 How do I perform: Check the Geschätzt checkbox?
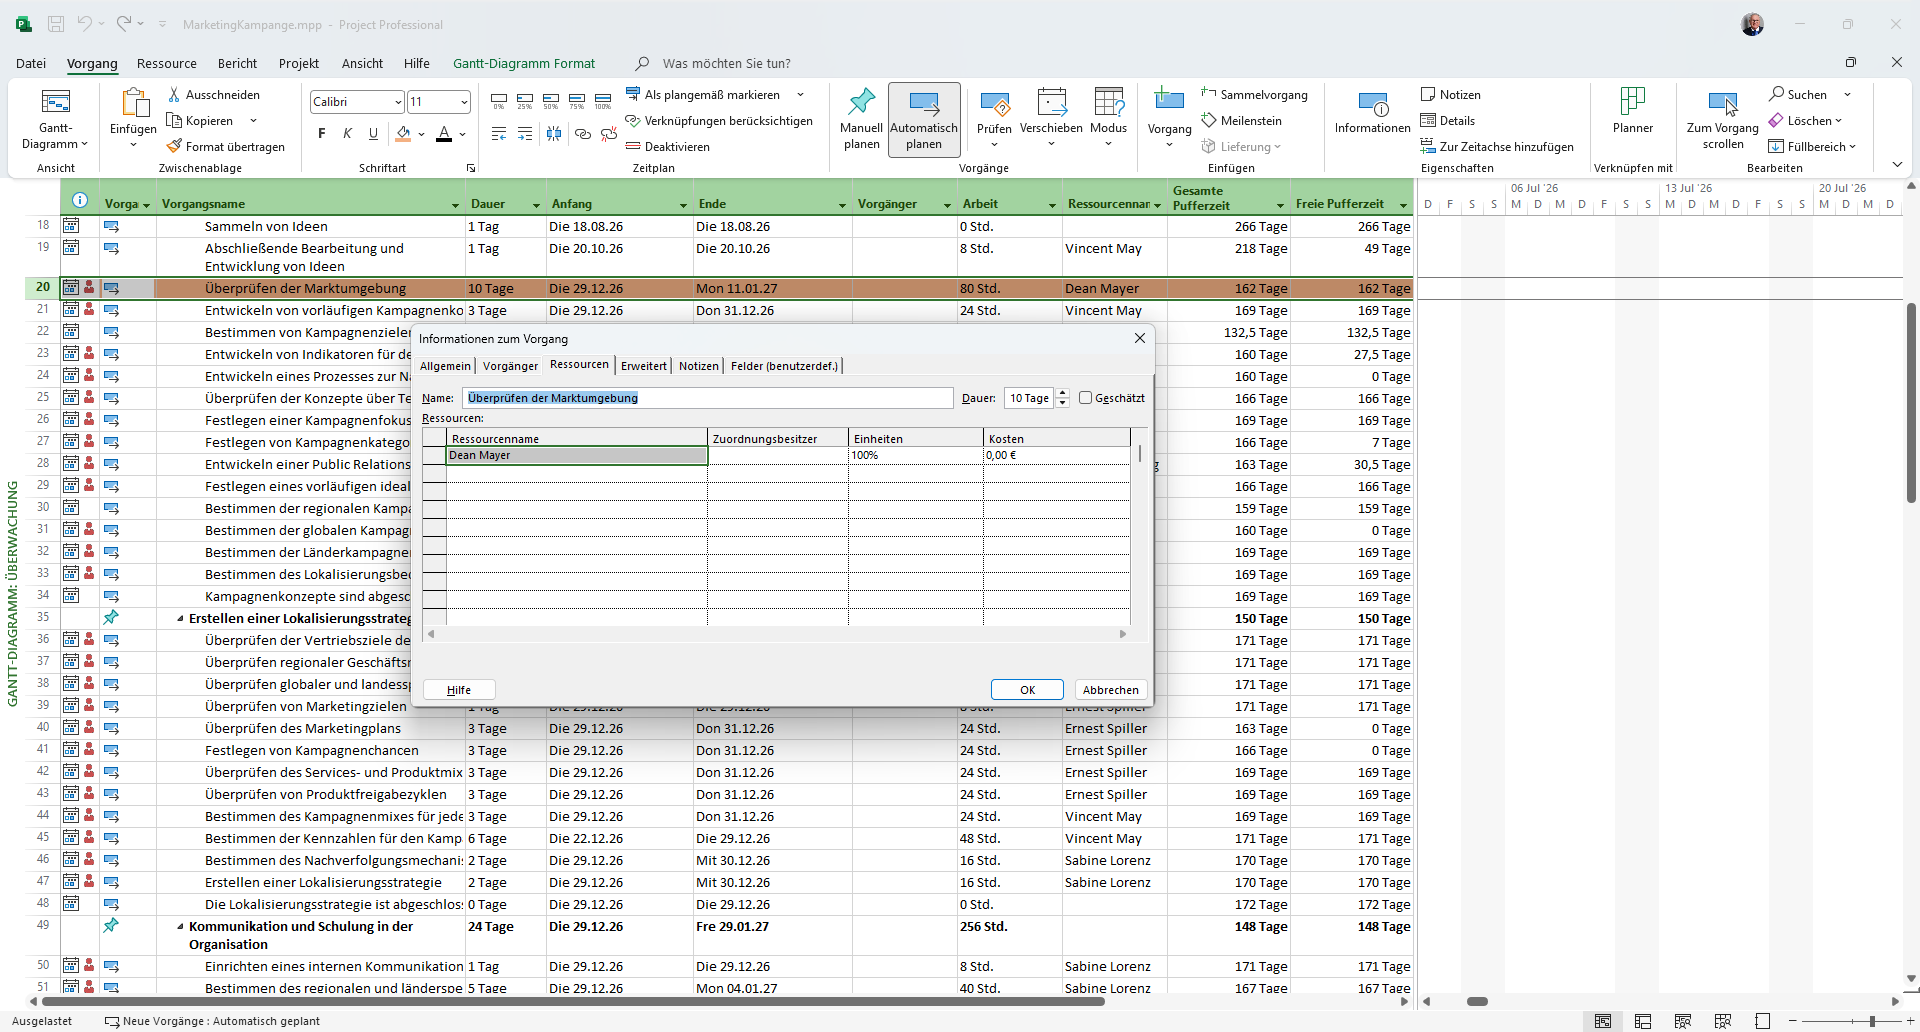[1086, 398]
